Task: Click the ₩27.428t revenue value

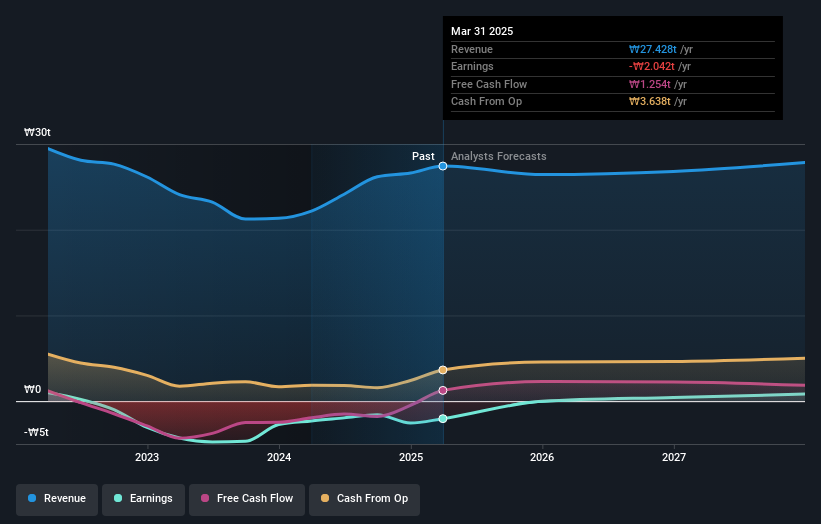Action: tap(653, 49)
